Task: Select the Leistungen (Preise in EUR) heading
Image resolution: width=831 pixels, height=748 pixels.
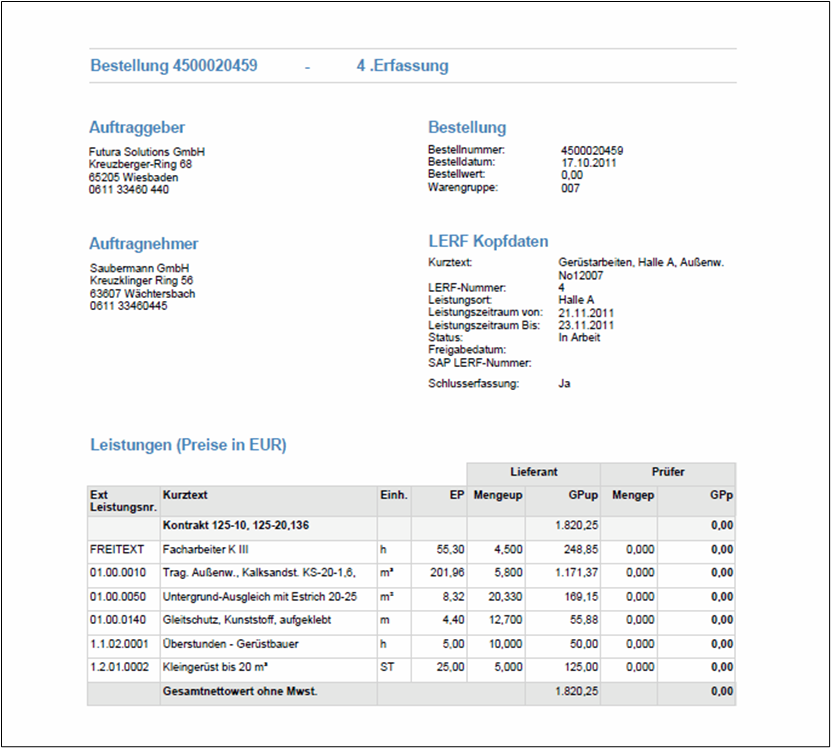Action: [188, 445]
